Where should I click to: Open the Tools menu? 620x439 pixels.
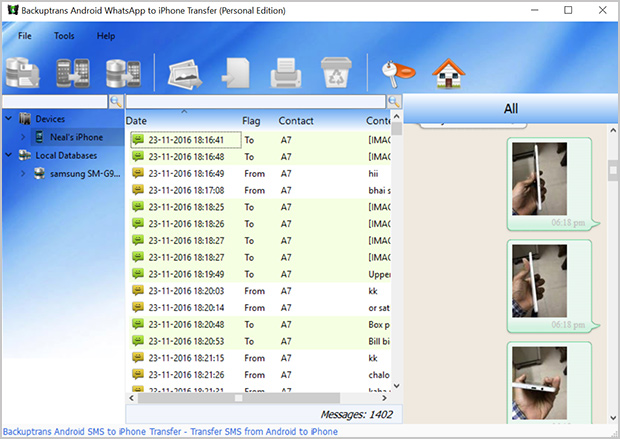(x=64, y=36)
